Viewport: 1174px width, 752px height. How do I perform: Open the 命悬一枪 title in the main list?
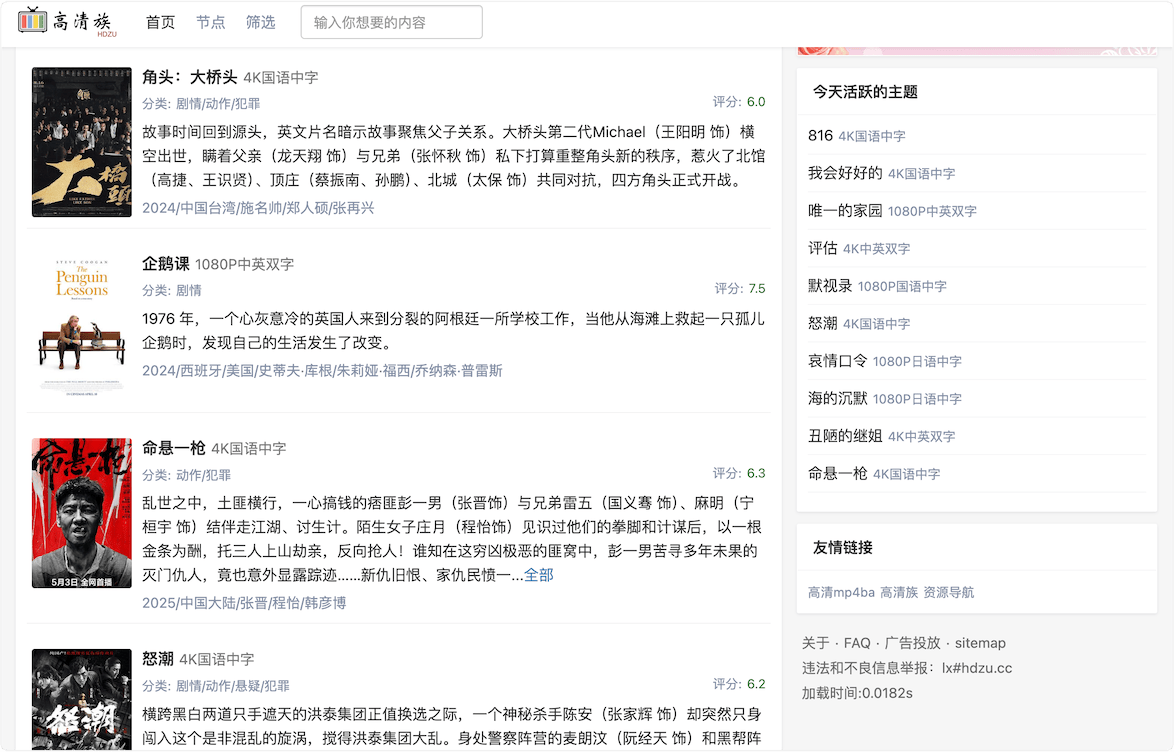coord(174,448)
